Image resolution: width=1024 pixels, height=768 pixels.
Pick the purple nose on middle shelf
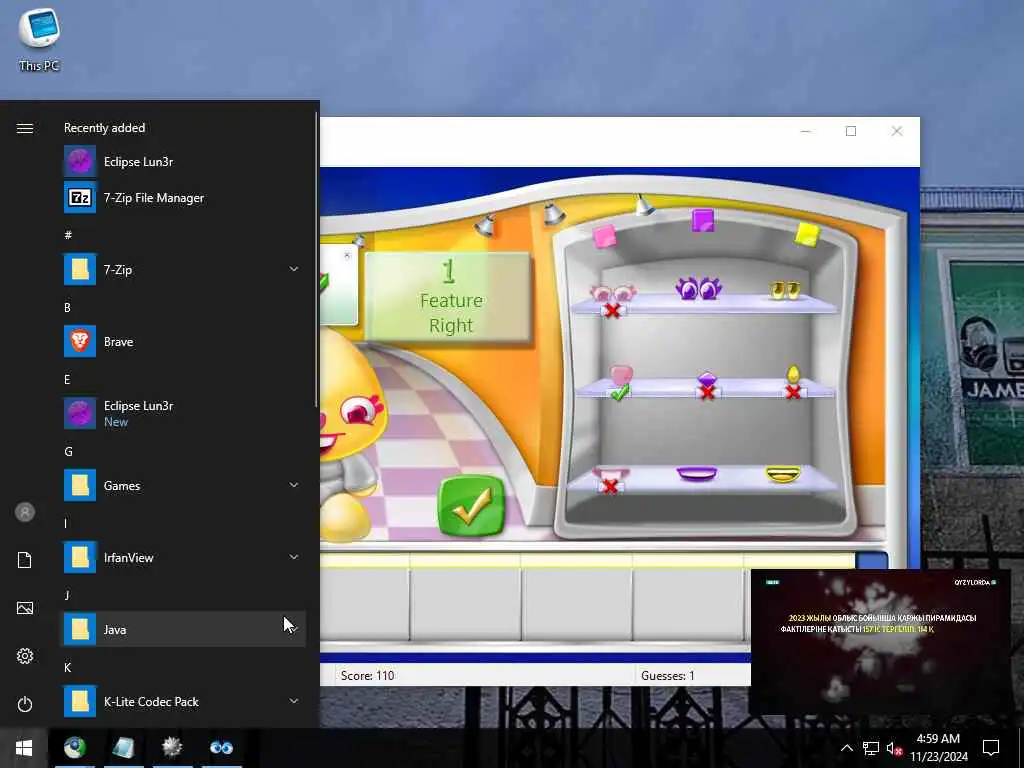click(707, 379)
